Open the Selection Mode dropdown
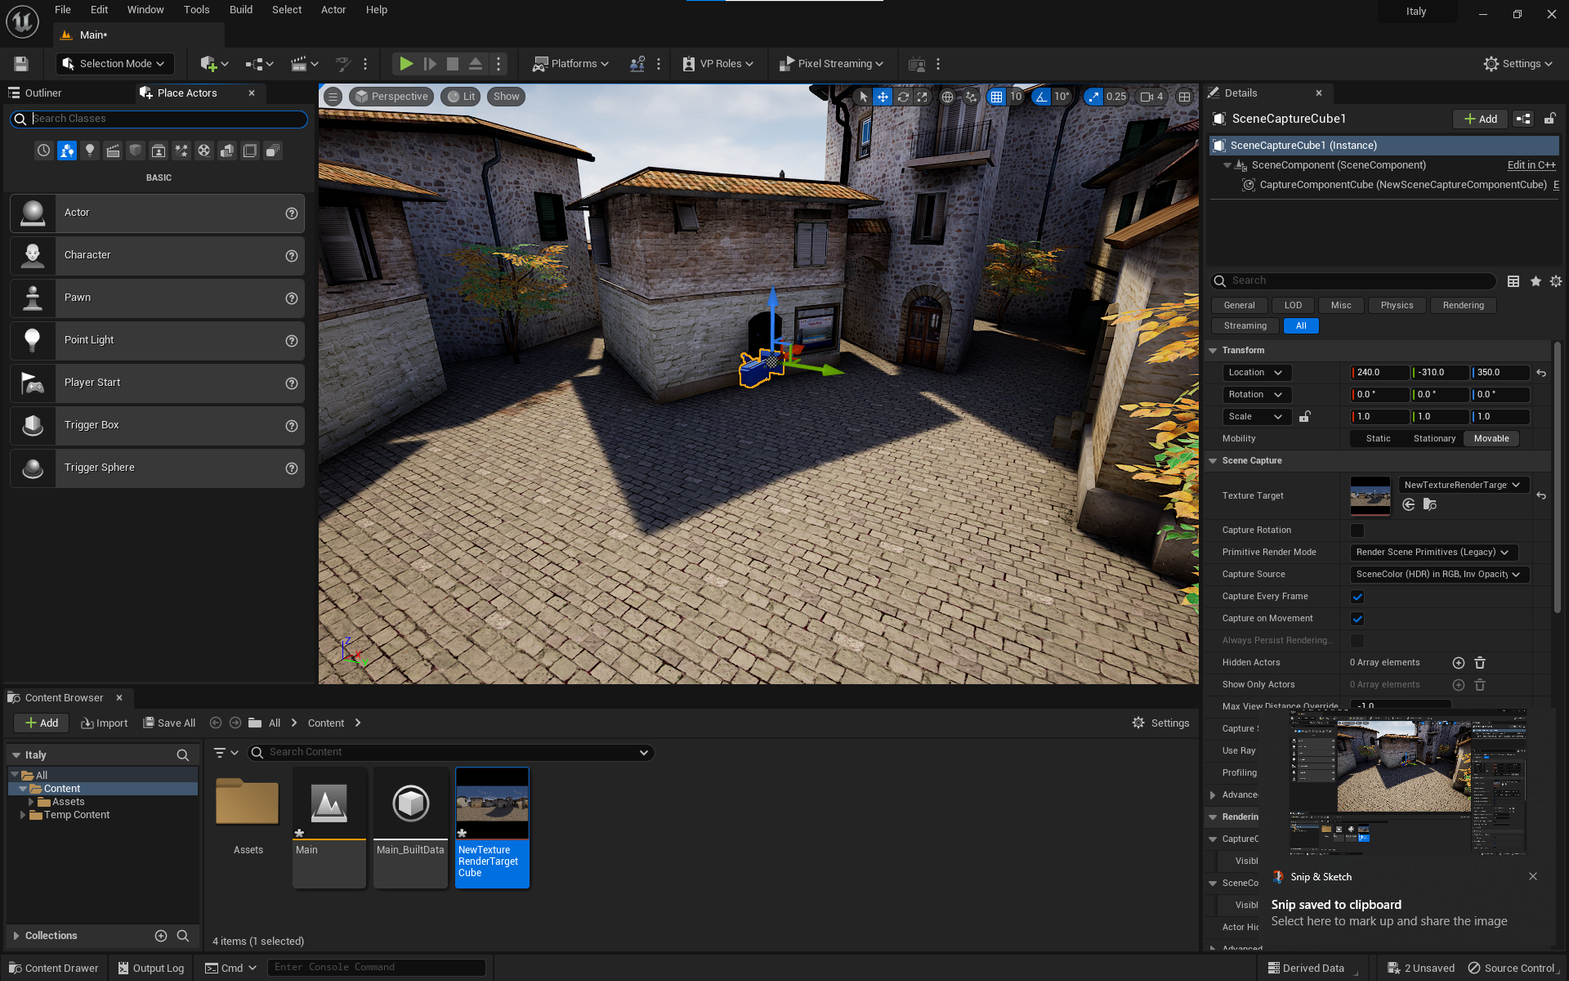This screenshot has width=1569, height=981. [113, 64]
